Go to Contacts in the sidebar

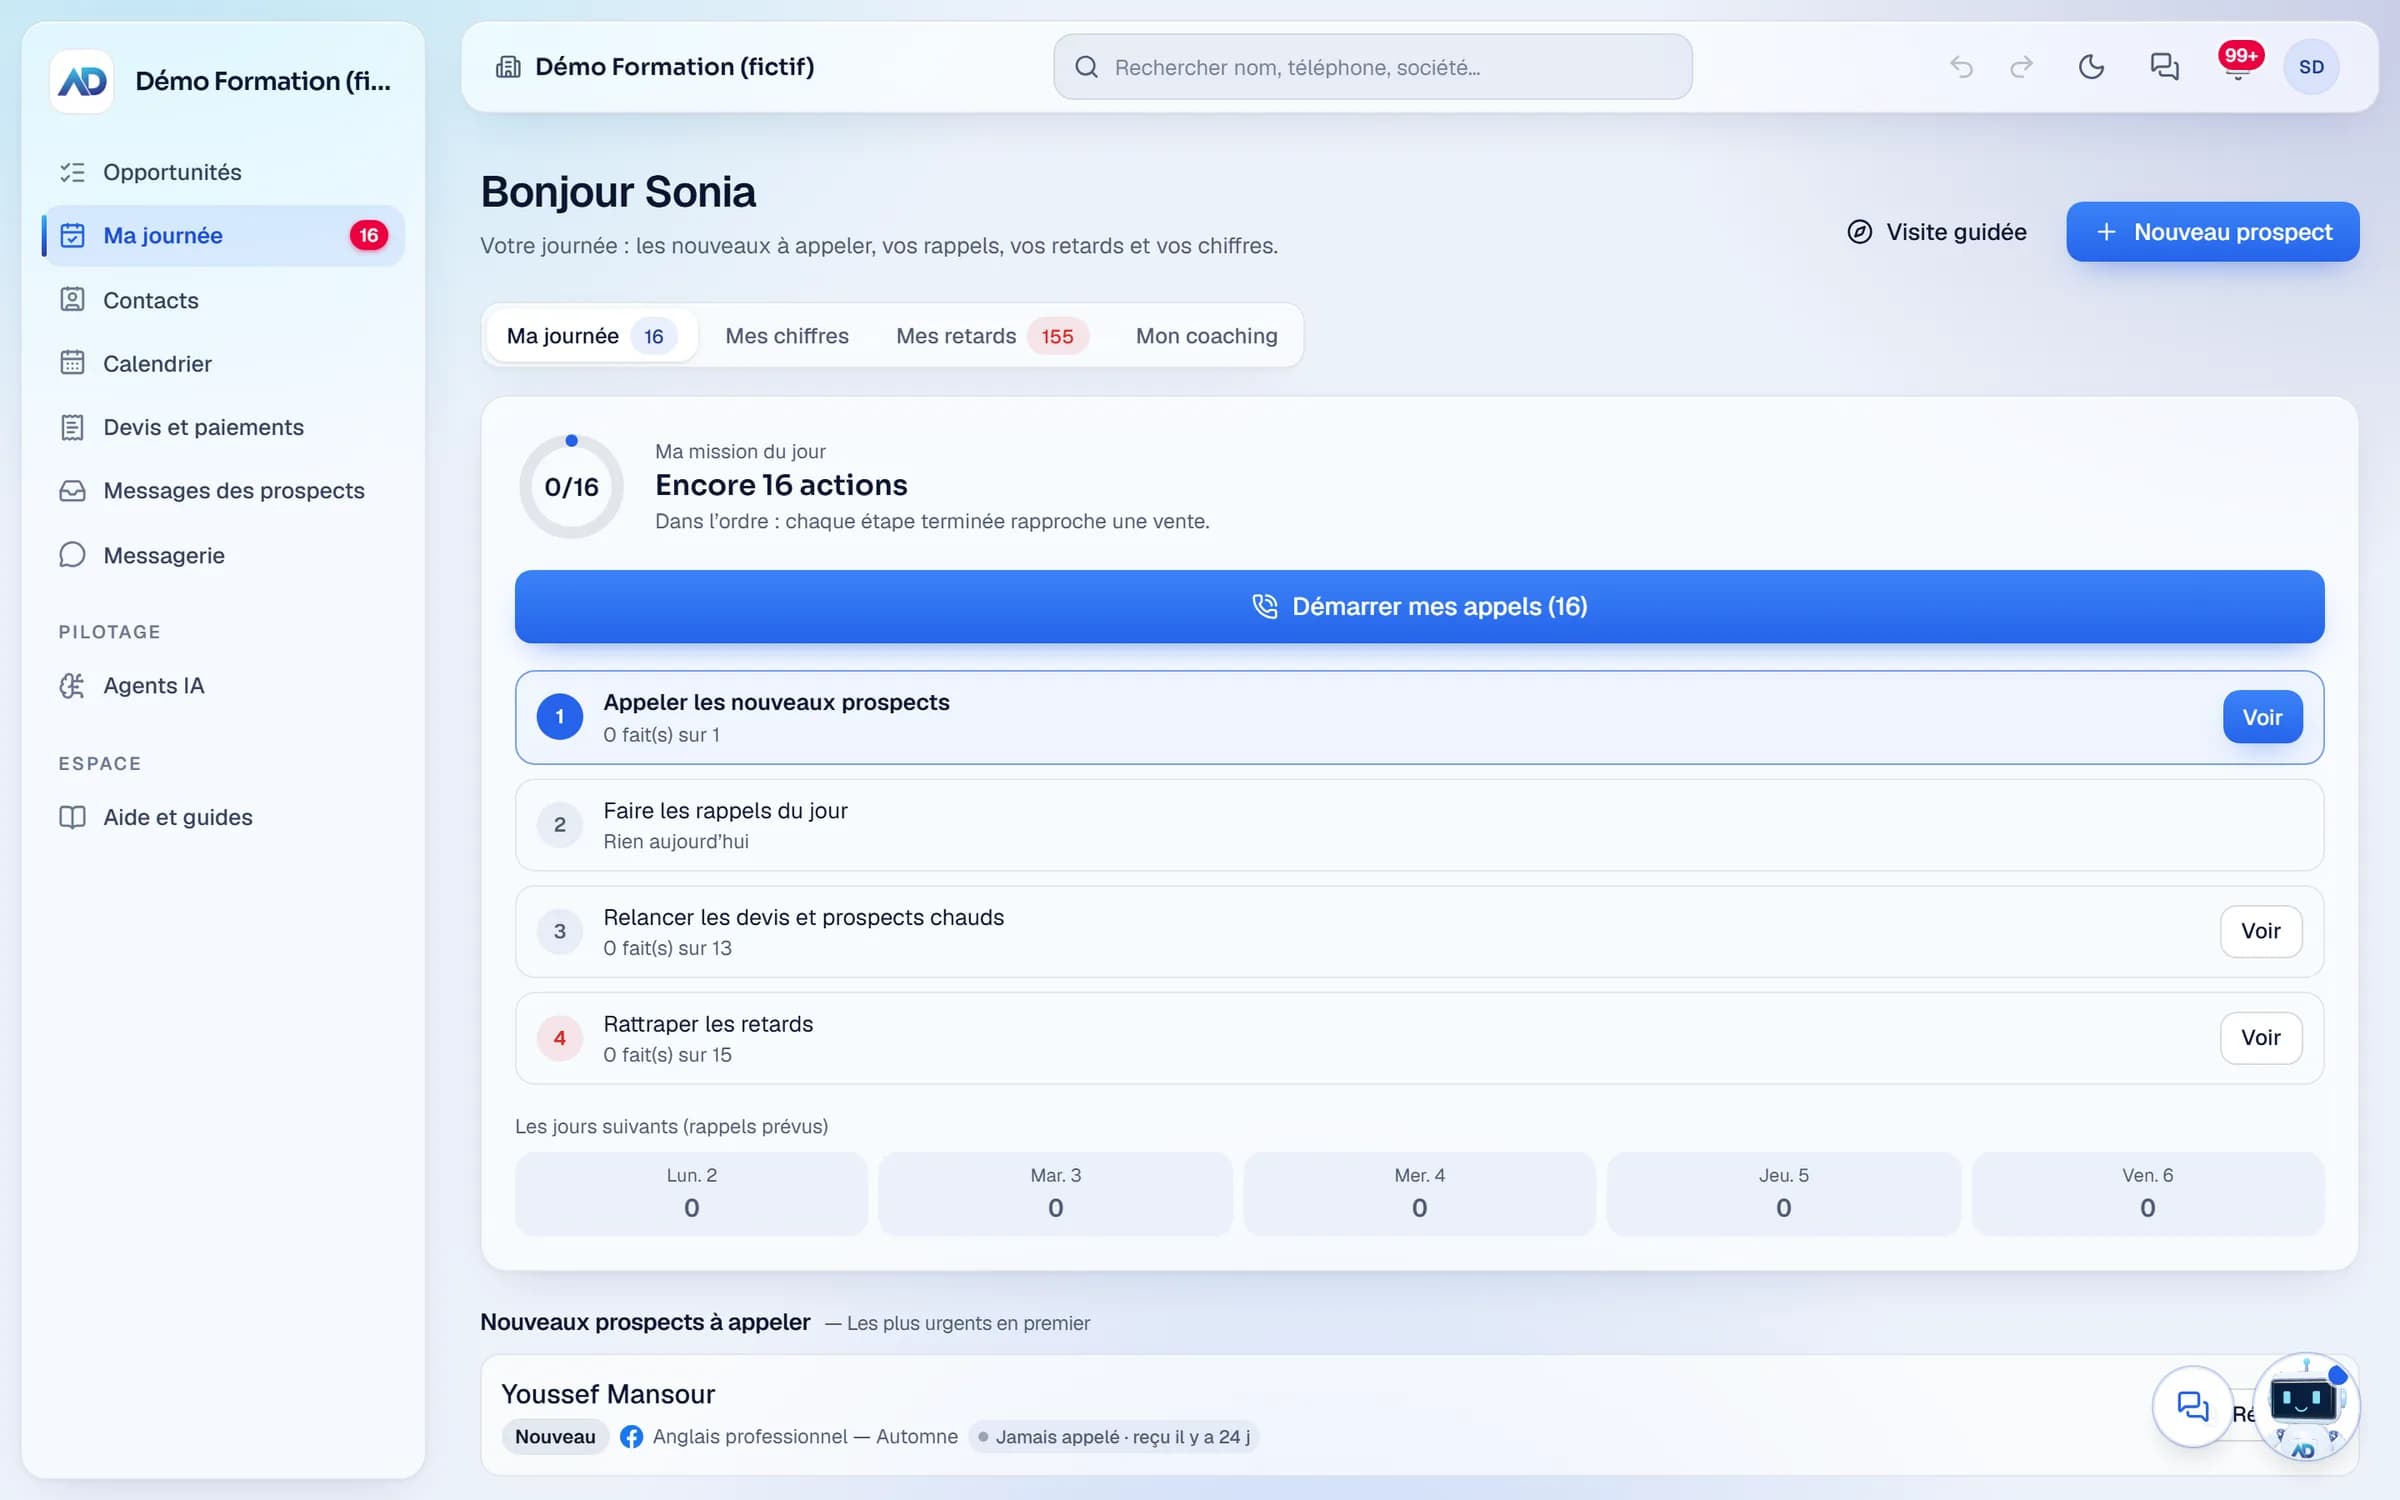[223, 300]
